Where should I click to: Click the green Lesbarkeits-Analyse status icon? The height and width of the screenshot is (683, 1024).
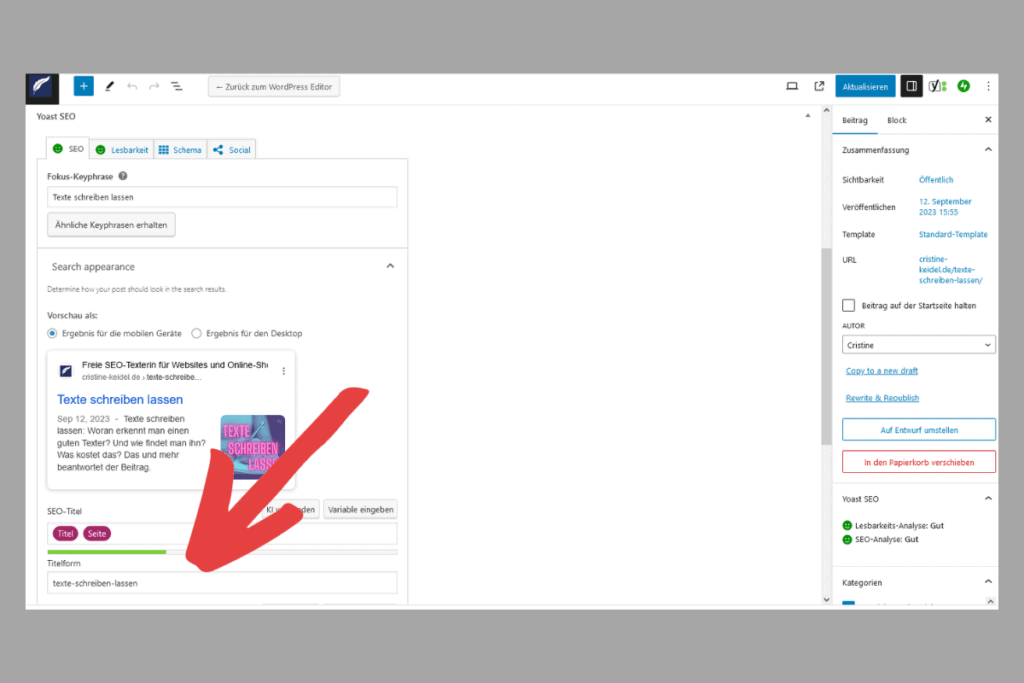847,525
